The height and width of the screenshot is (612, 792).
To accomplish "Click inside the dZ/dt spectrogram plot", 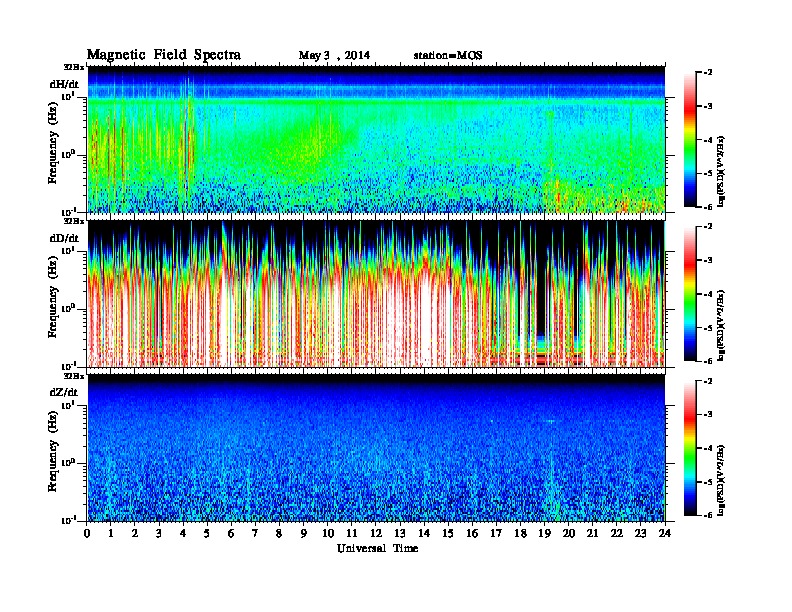I will tap(376, 448).
